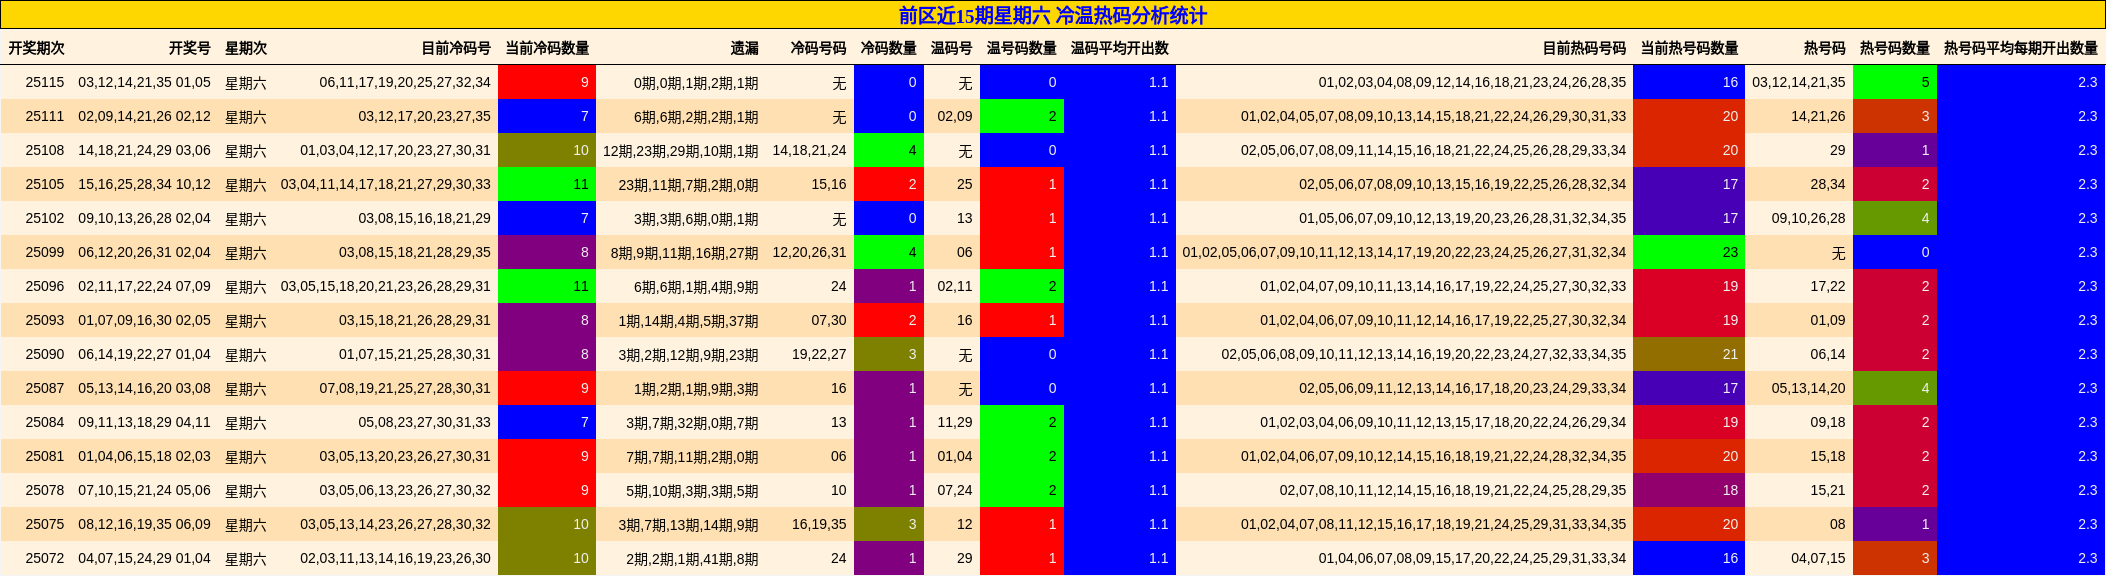Click the 遗漏 column header
Screen dimensions: 2106x576
pos(744,48)
